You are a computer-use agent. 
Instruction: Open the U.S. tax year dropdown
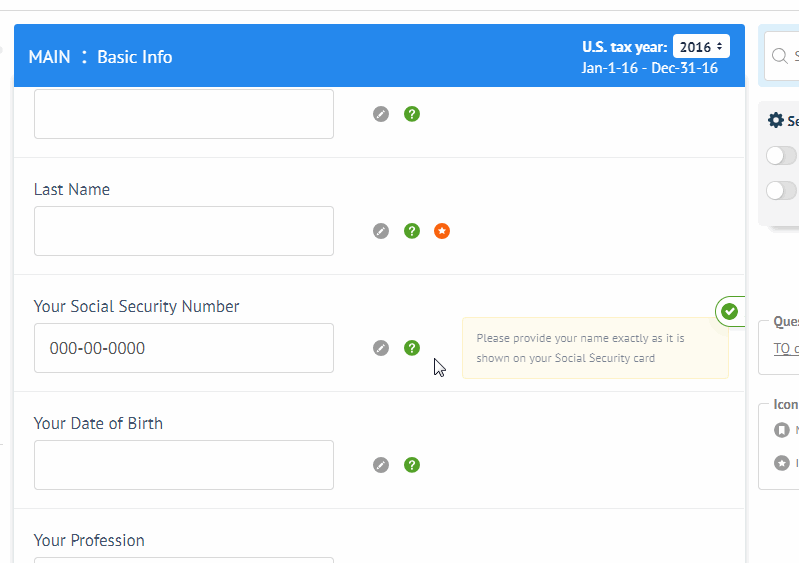tap(701, 47)
